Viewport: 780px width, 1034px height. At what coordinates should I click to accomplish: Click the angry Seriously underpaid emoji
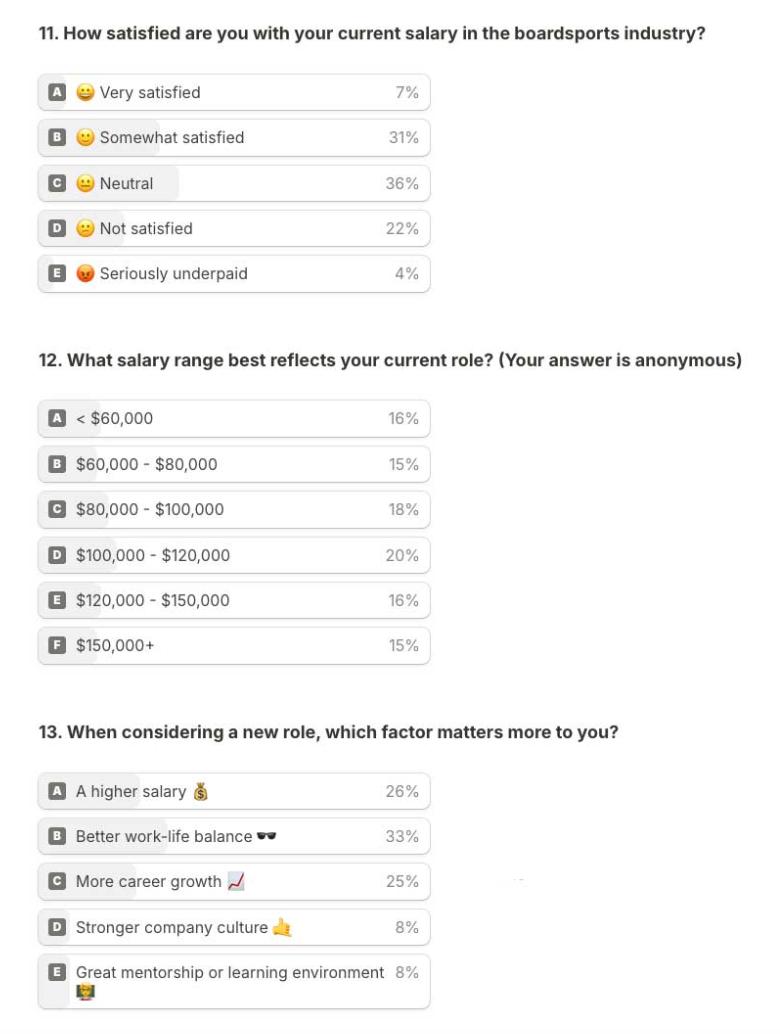[86, 274]
